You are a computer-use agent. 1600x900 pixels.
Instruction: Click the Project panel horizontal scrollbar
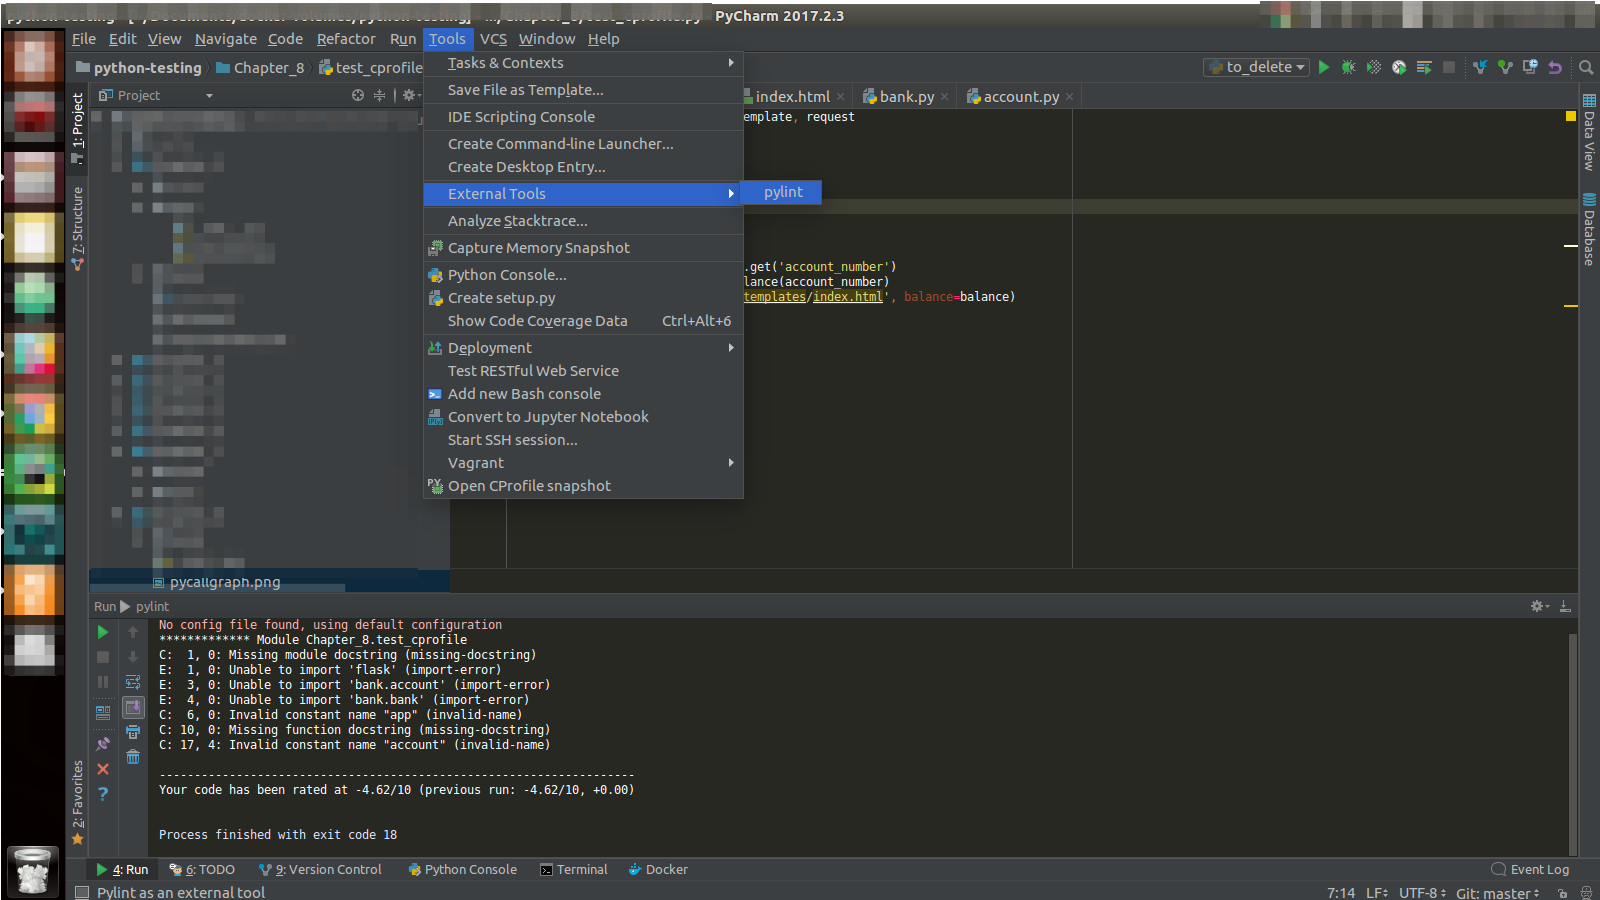point(218,589)
